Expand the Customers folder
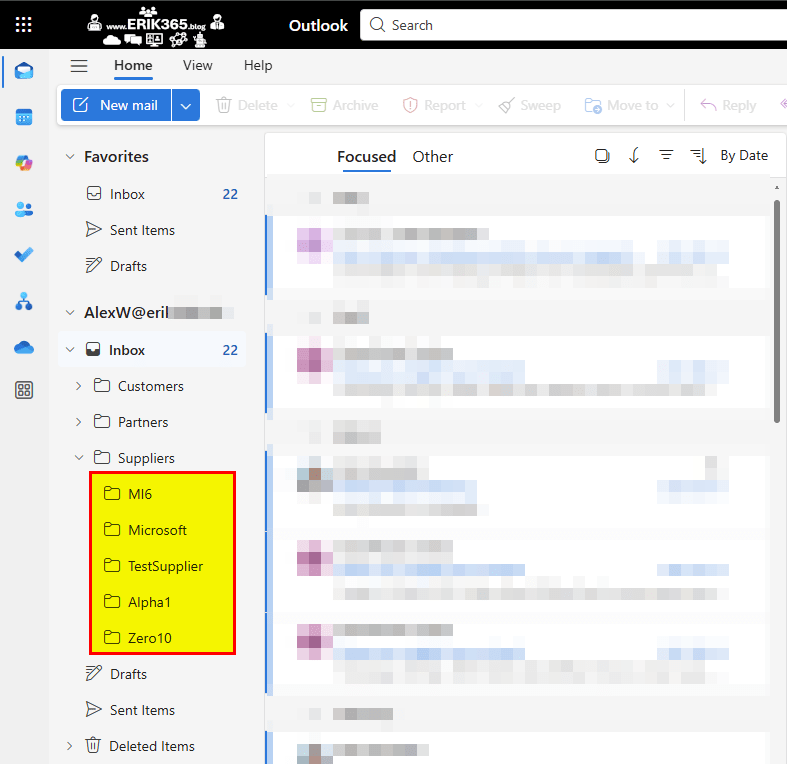This screenshot has height=764, width=787. click(x=79, y=386)
